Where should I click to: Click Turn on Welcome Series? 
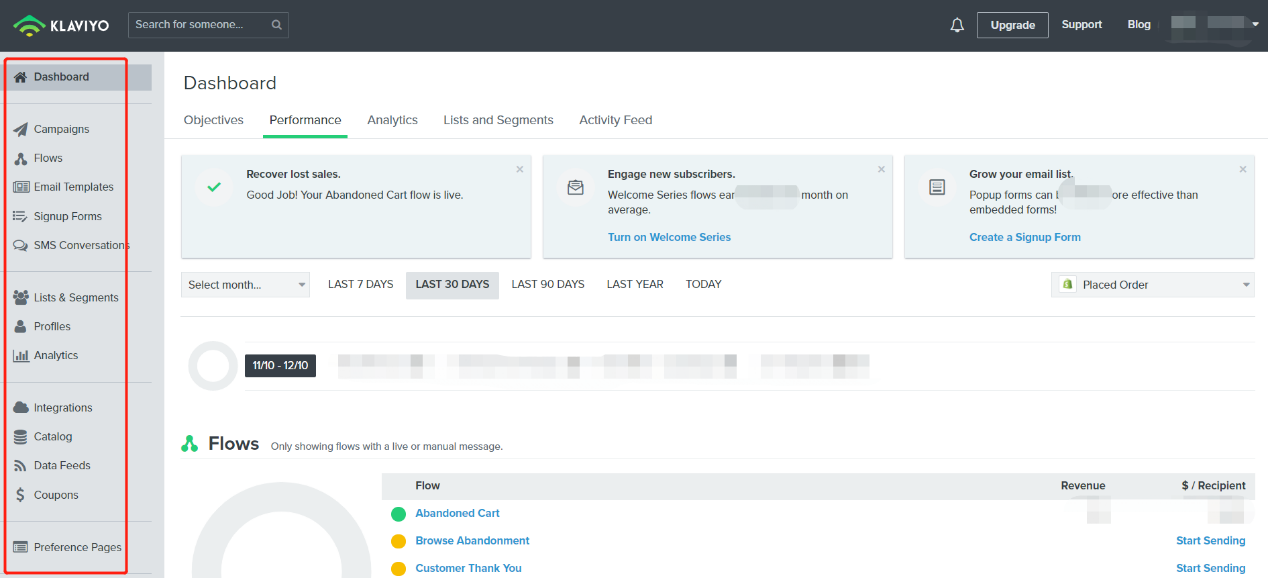click(669, 238)
